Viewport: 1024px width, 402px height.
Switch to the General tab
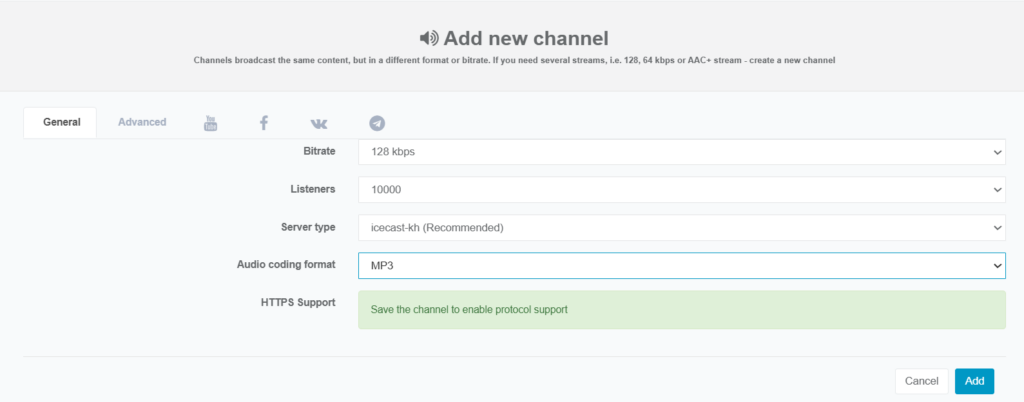61,122
